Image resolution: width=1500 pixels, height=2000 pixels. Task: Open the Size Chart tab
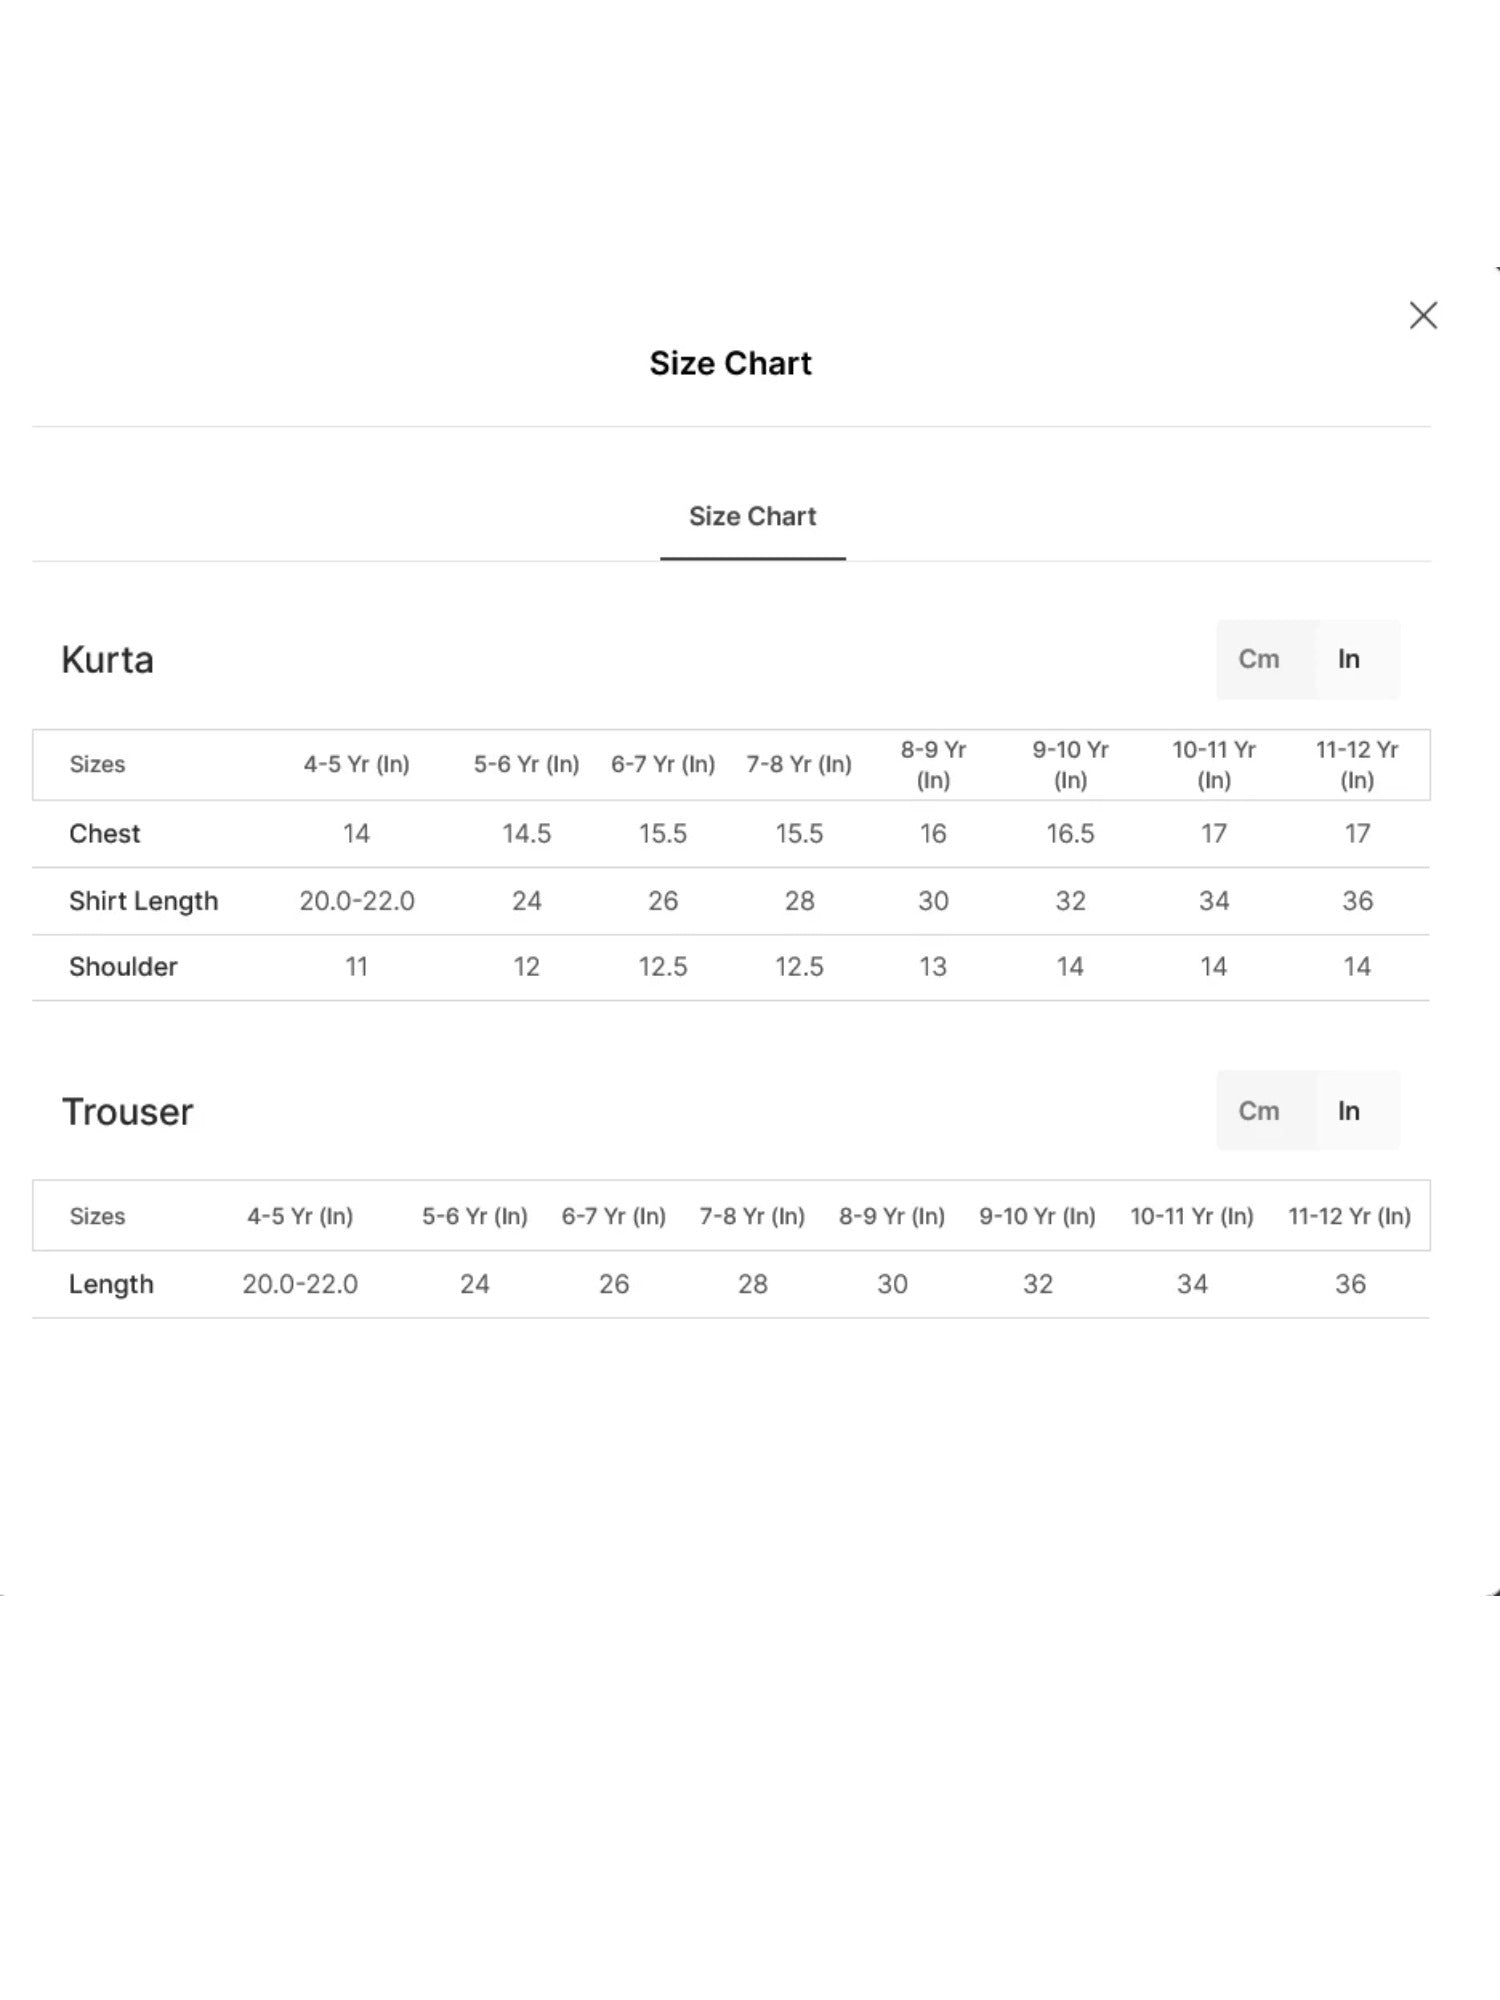click(x=753, y=517)
